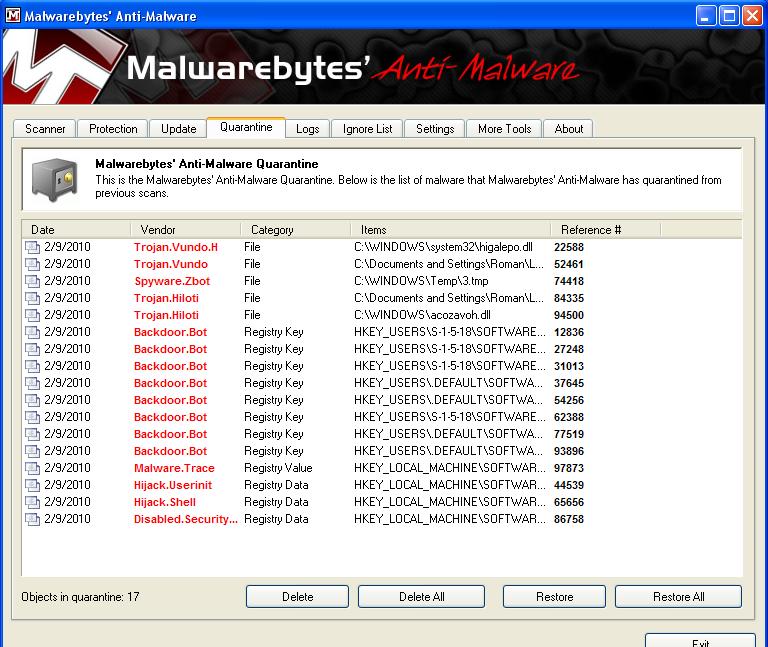Switch to the Settings tab
The width and height of the screenshot is (768, 647).
435,129
